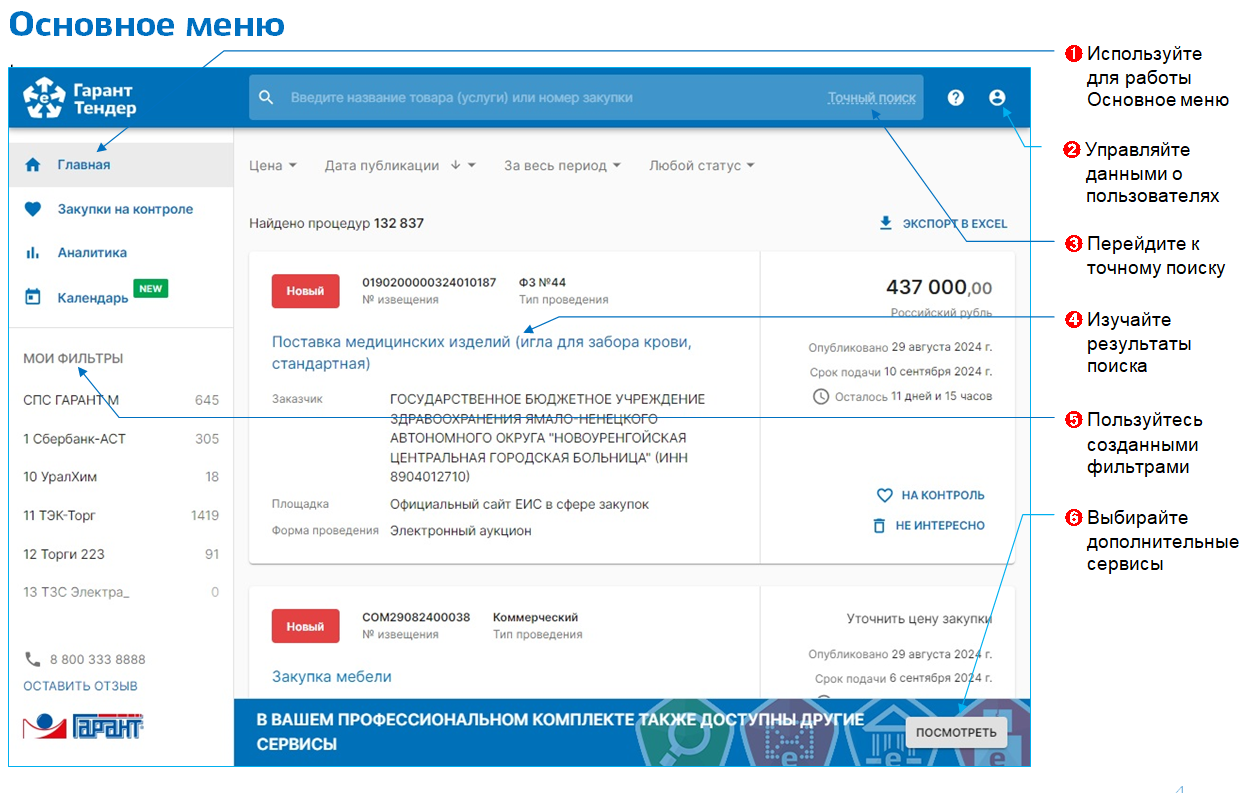Screen dimensions: 1258x793
Task: Open Аналитика section in sidebar
Action: [x=92, y=253]
